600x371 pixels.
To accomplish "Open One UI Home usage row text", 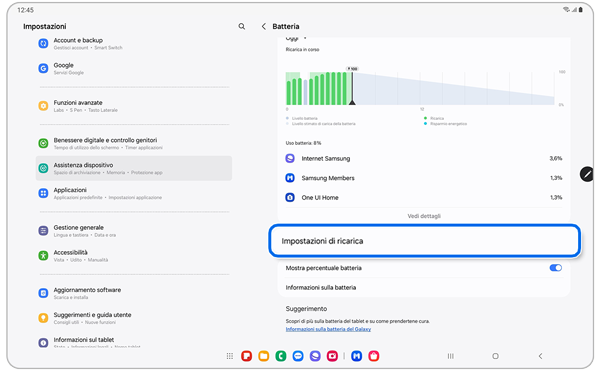I will 320,197.
